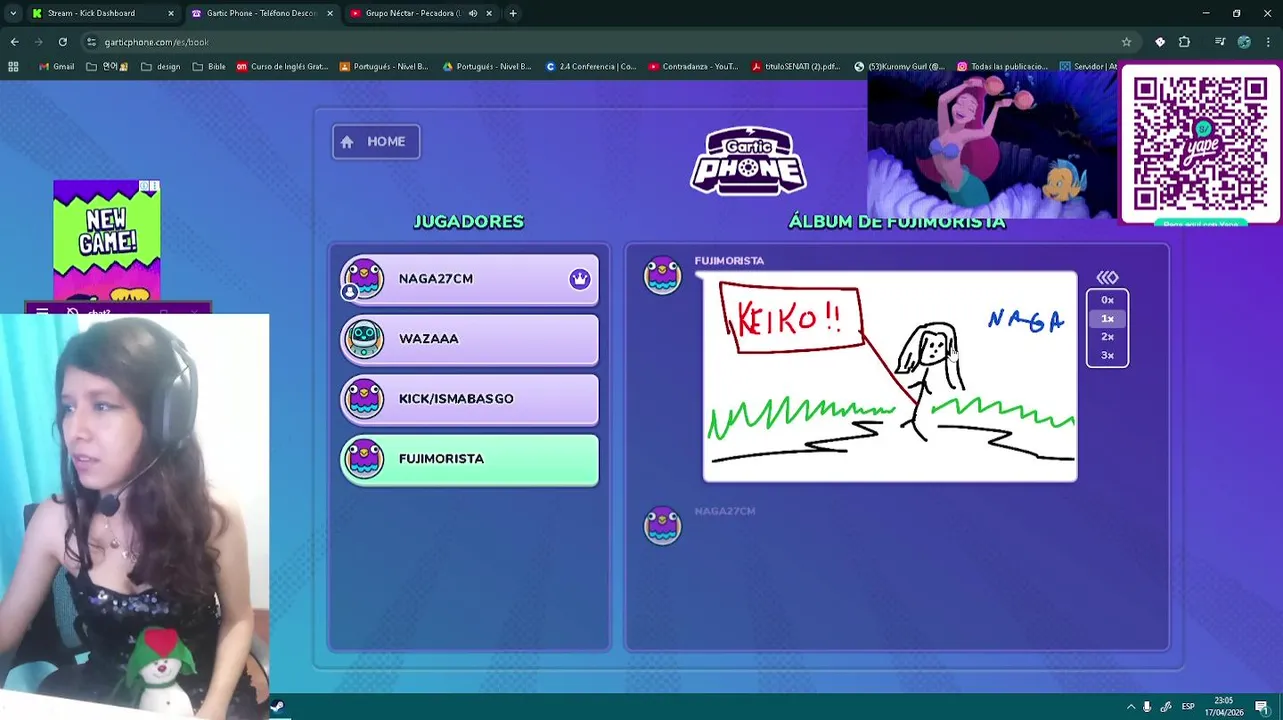Click the Yape QR code overlay
1283x720 pixels.
coord(1201,145)
